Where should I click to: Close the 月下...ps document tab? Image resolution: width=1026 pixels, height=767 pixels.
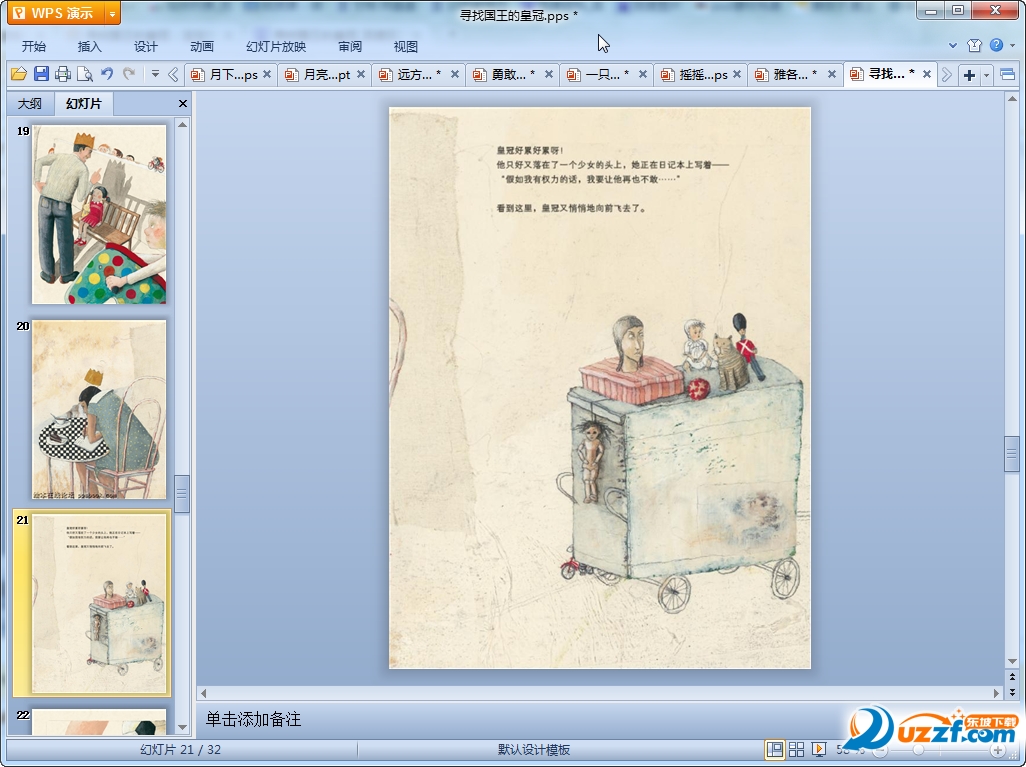coord(267,75)
